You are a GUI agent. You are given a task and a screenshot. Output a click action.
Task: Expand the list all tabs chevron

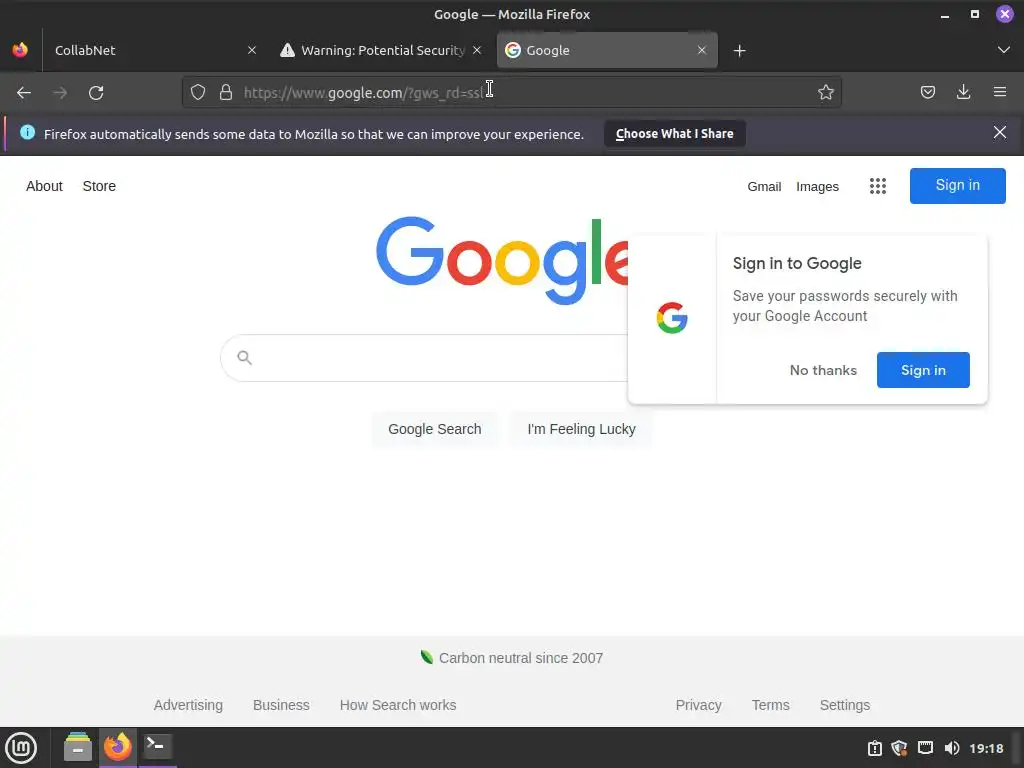click(x=1003, y=50)
